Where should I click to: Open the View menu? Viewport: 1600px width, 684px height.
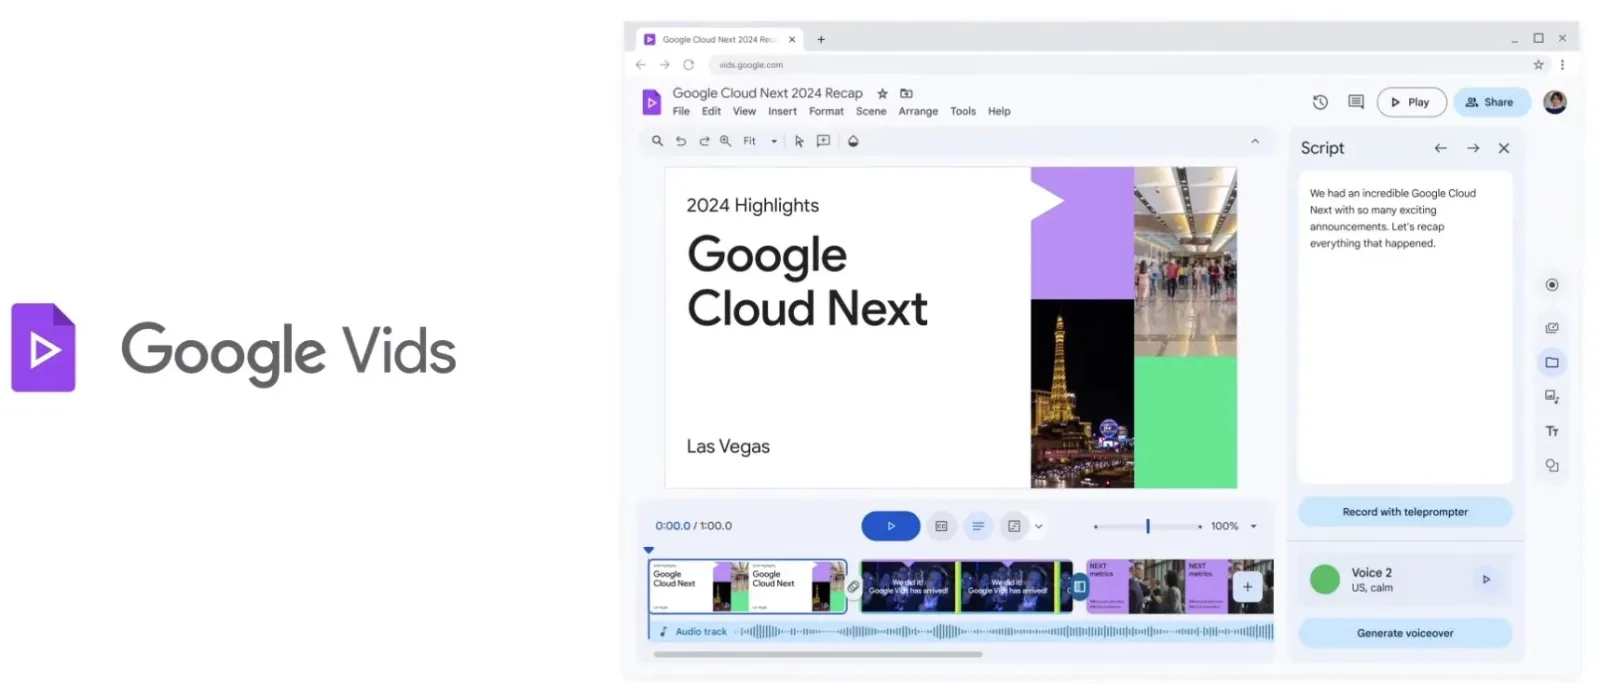pos(744,111)
